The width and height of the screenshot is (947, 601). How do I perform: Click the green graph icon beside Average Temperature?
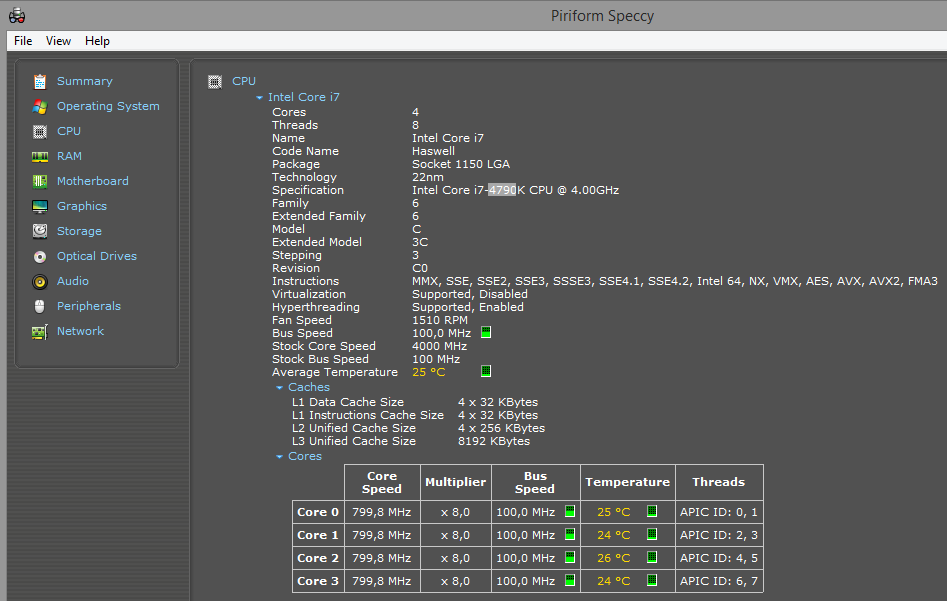pos(486,371)
